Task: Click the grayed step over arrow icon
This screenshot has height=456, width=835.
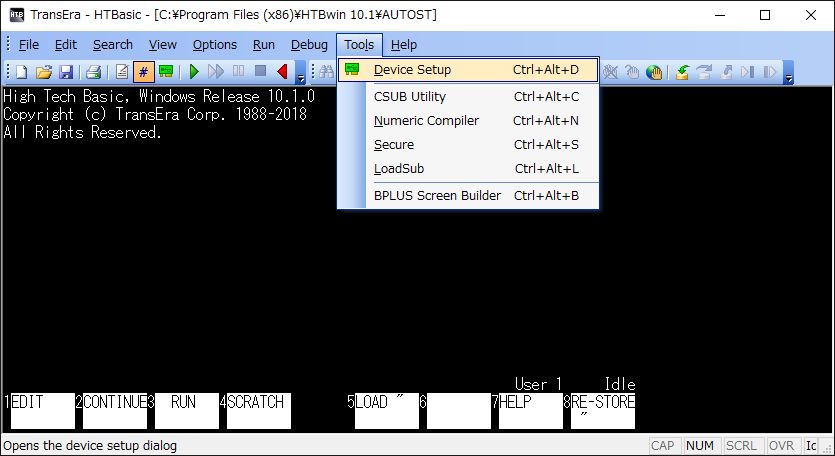Action: click(704, 71)
